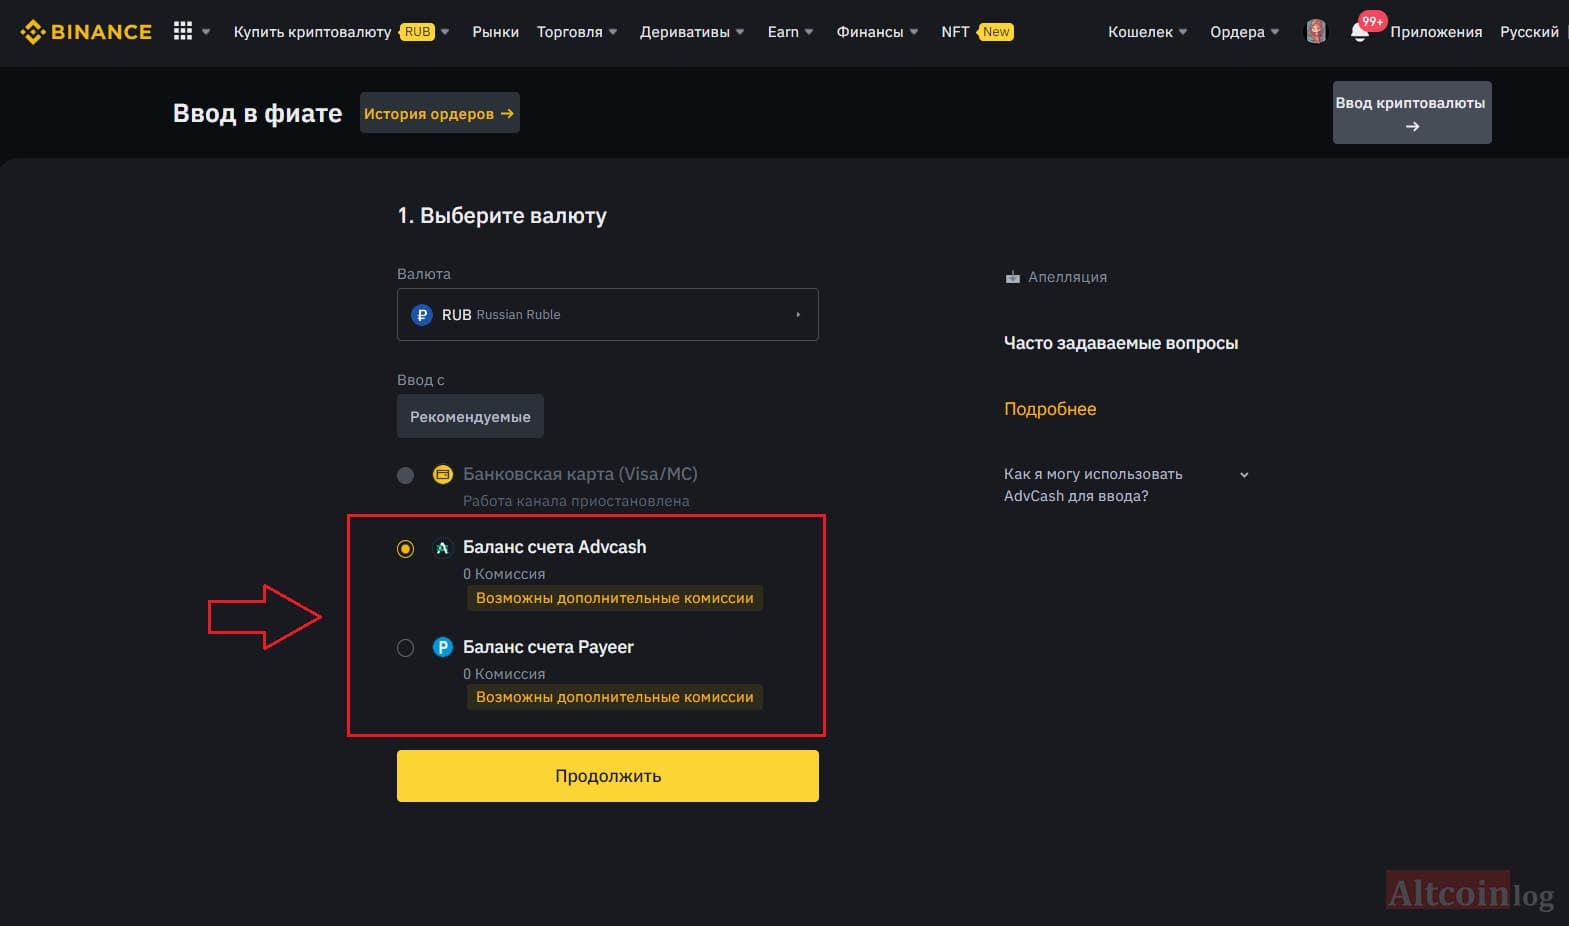Expand the AdvCash FAQ question

coord(1127,485)
